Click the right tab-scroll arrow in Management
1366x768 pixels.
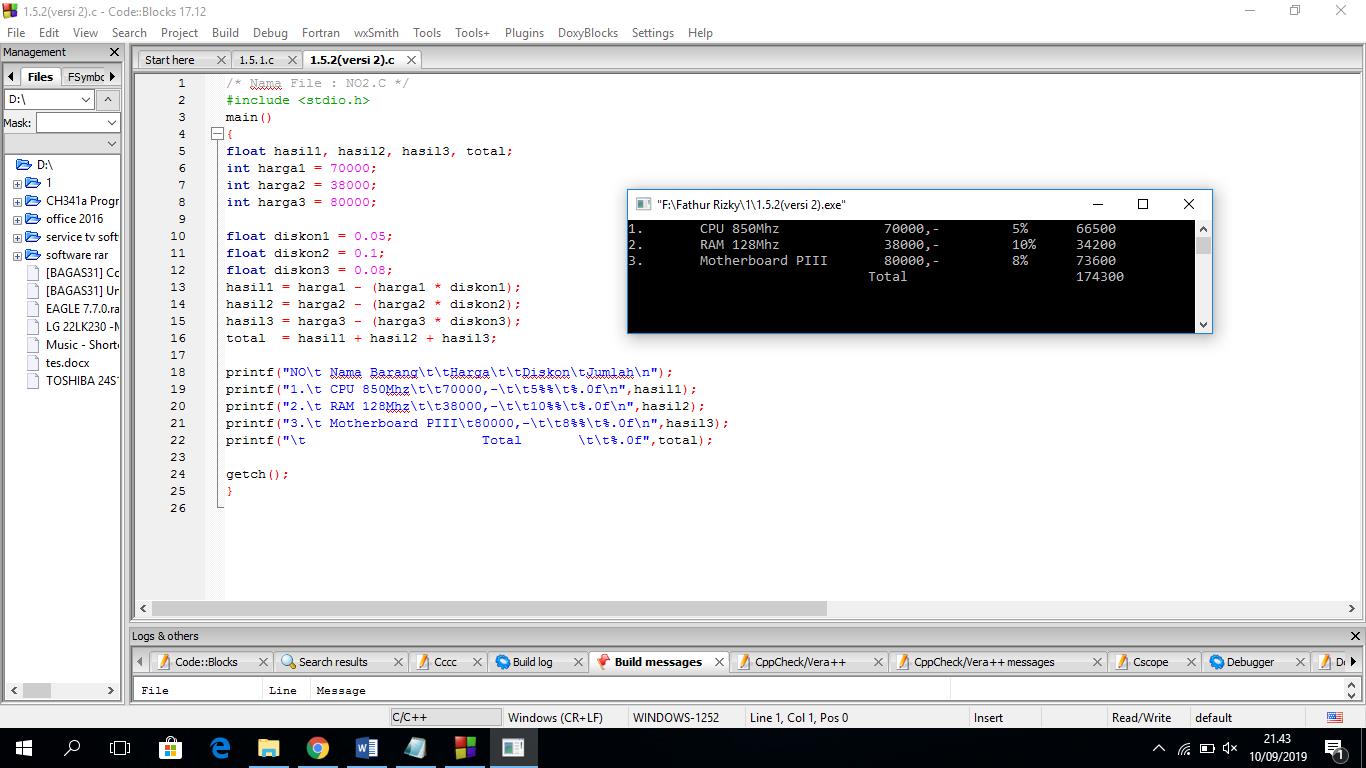click(x=112, y=76)
